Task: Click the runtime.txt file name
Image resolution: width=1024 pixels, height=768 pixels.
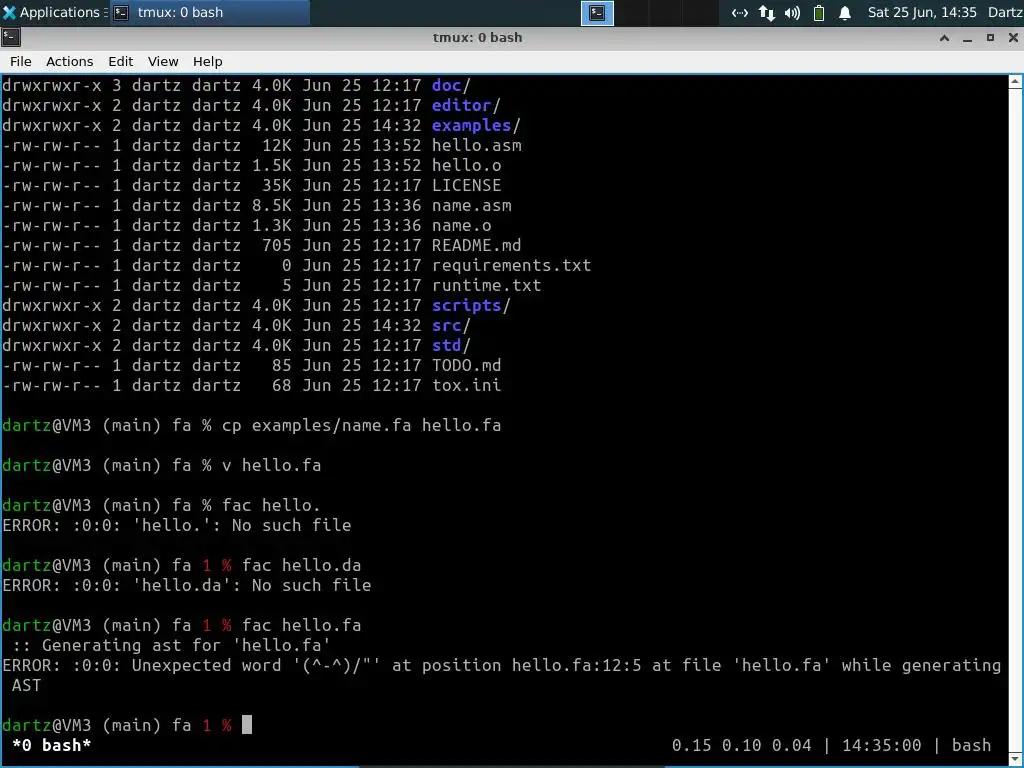Action: point(487,285)
